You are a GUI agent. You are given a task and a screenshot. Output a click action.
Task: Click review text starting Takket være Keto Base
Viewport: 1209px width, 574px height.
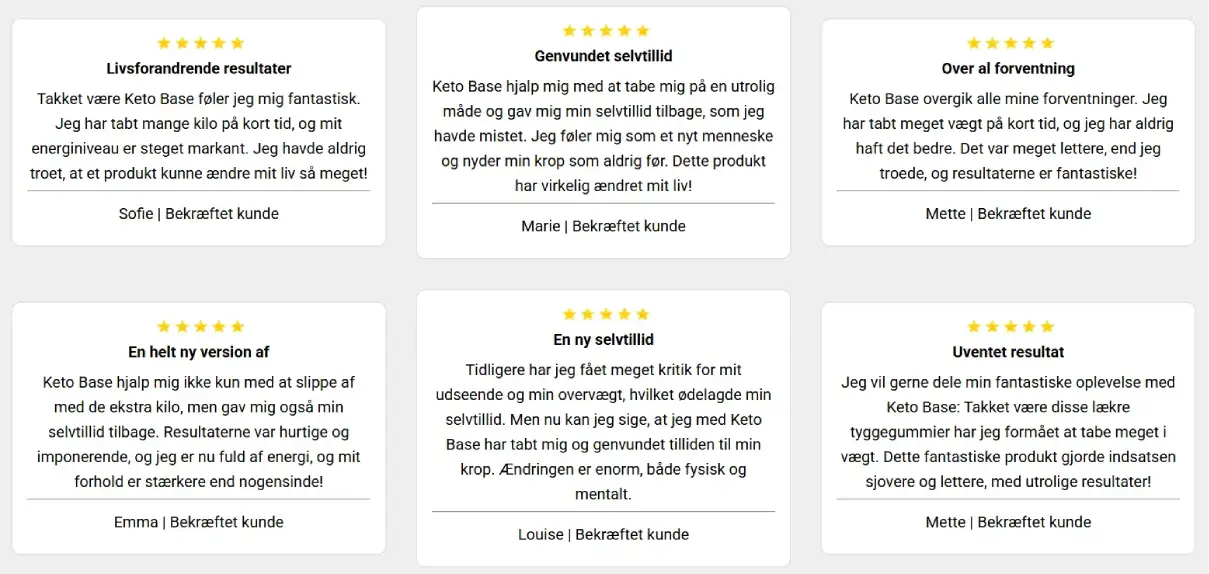199,136
